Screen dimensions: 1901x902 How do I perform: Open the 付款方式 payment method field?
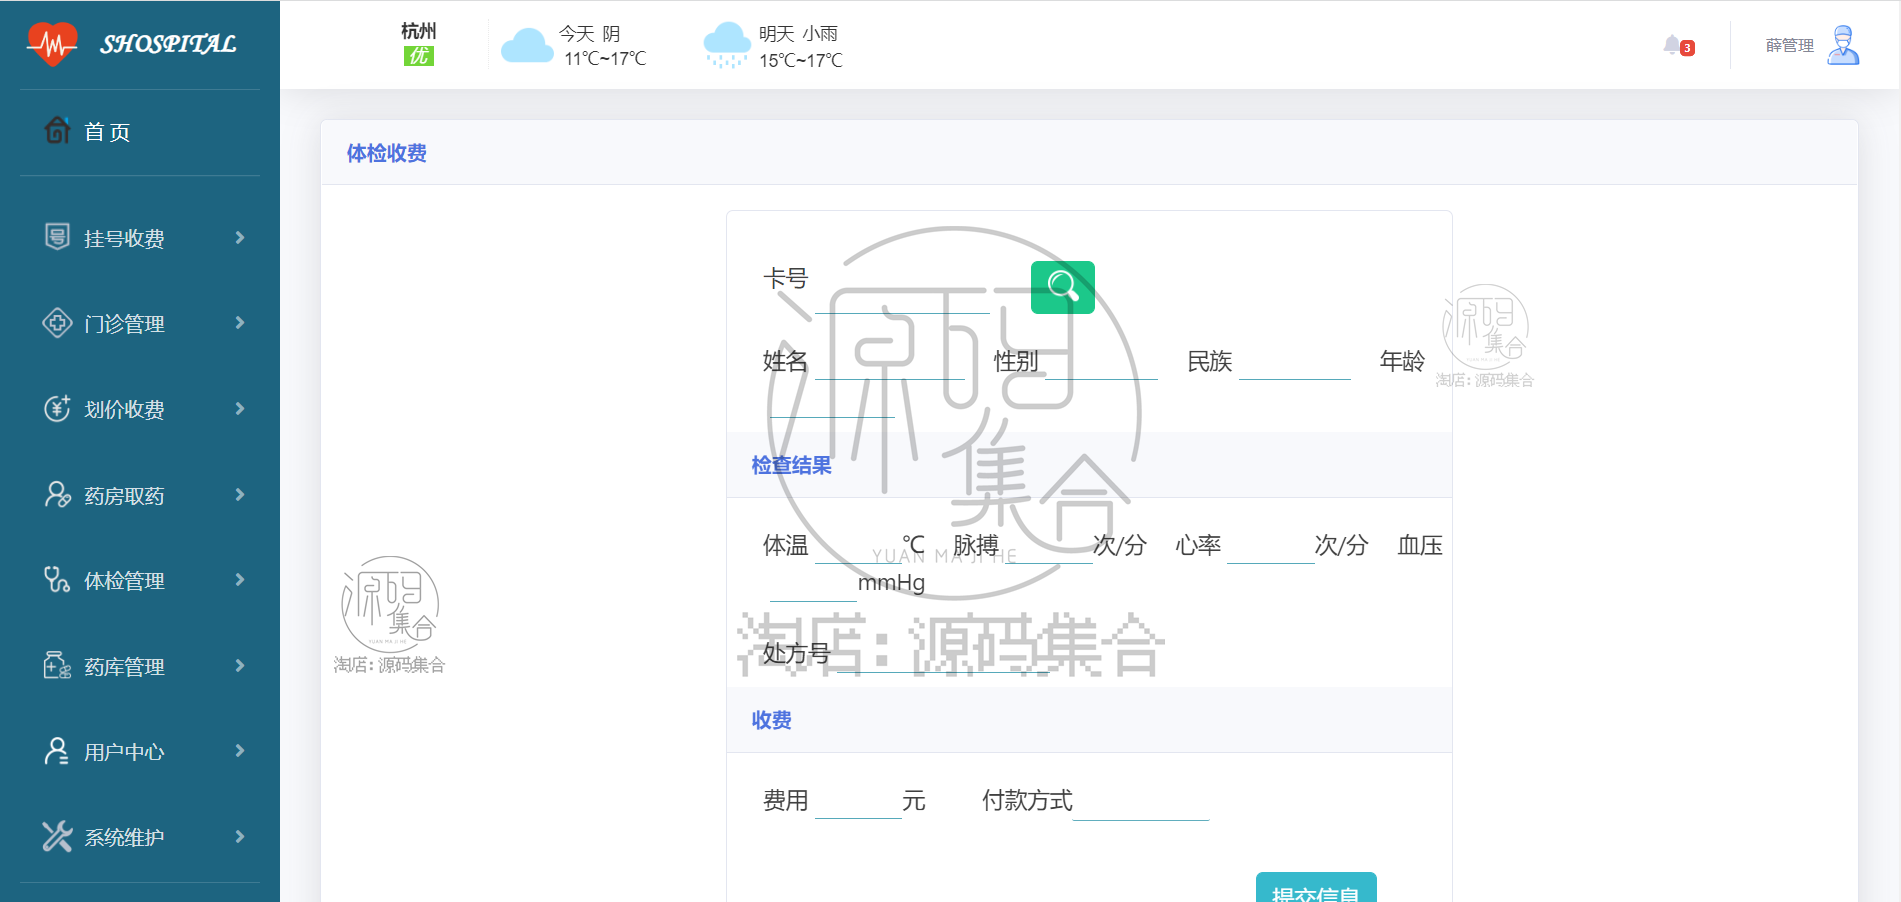[1141, 802]
